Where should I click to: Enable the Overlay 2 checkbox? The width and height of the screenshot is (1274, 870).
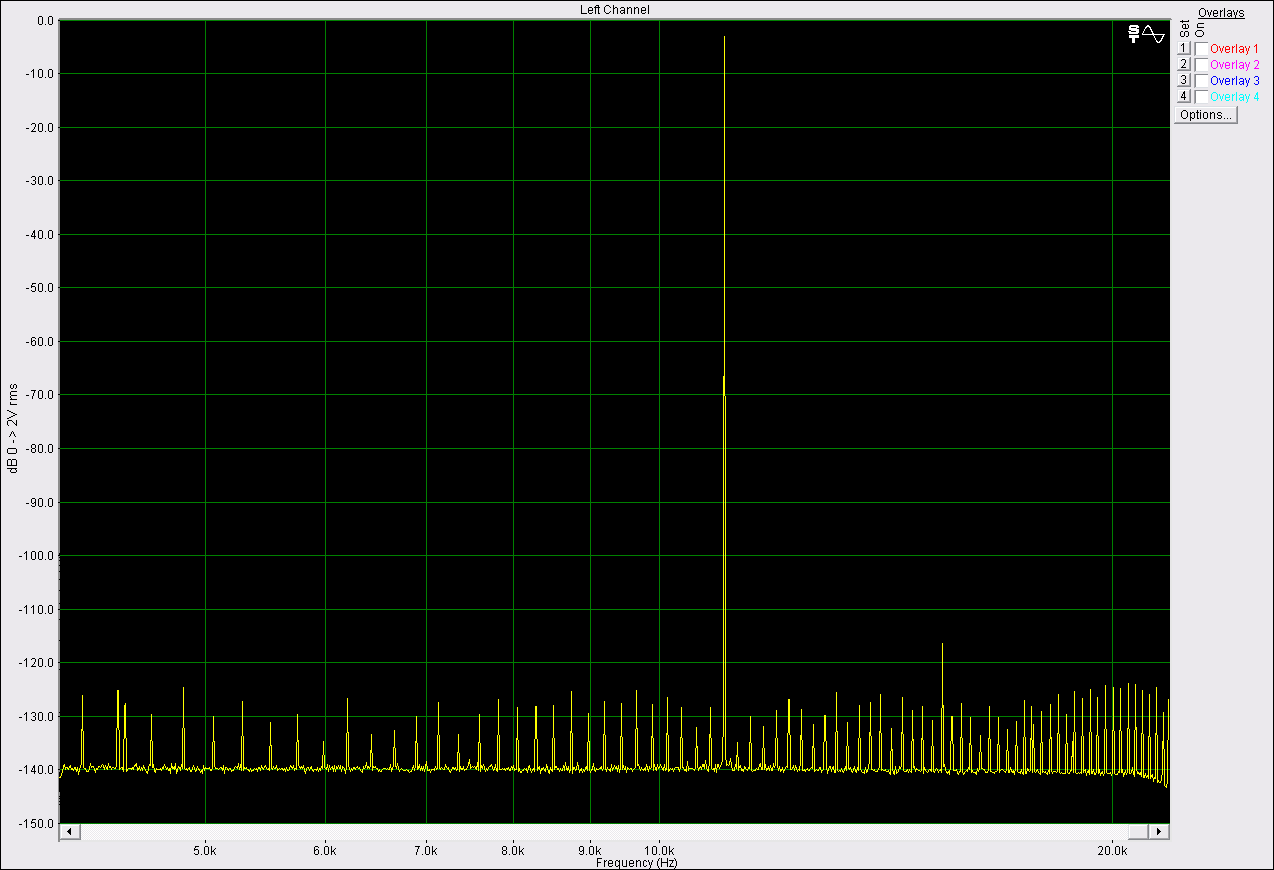(x=1201, y=64)
